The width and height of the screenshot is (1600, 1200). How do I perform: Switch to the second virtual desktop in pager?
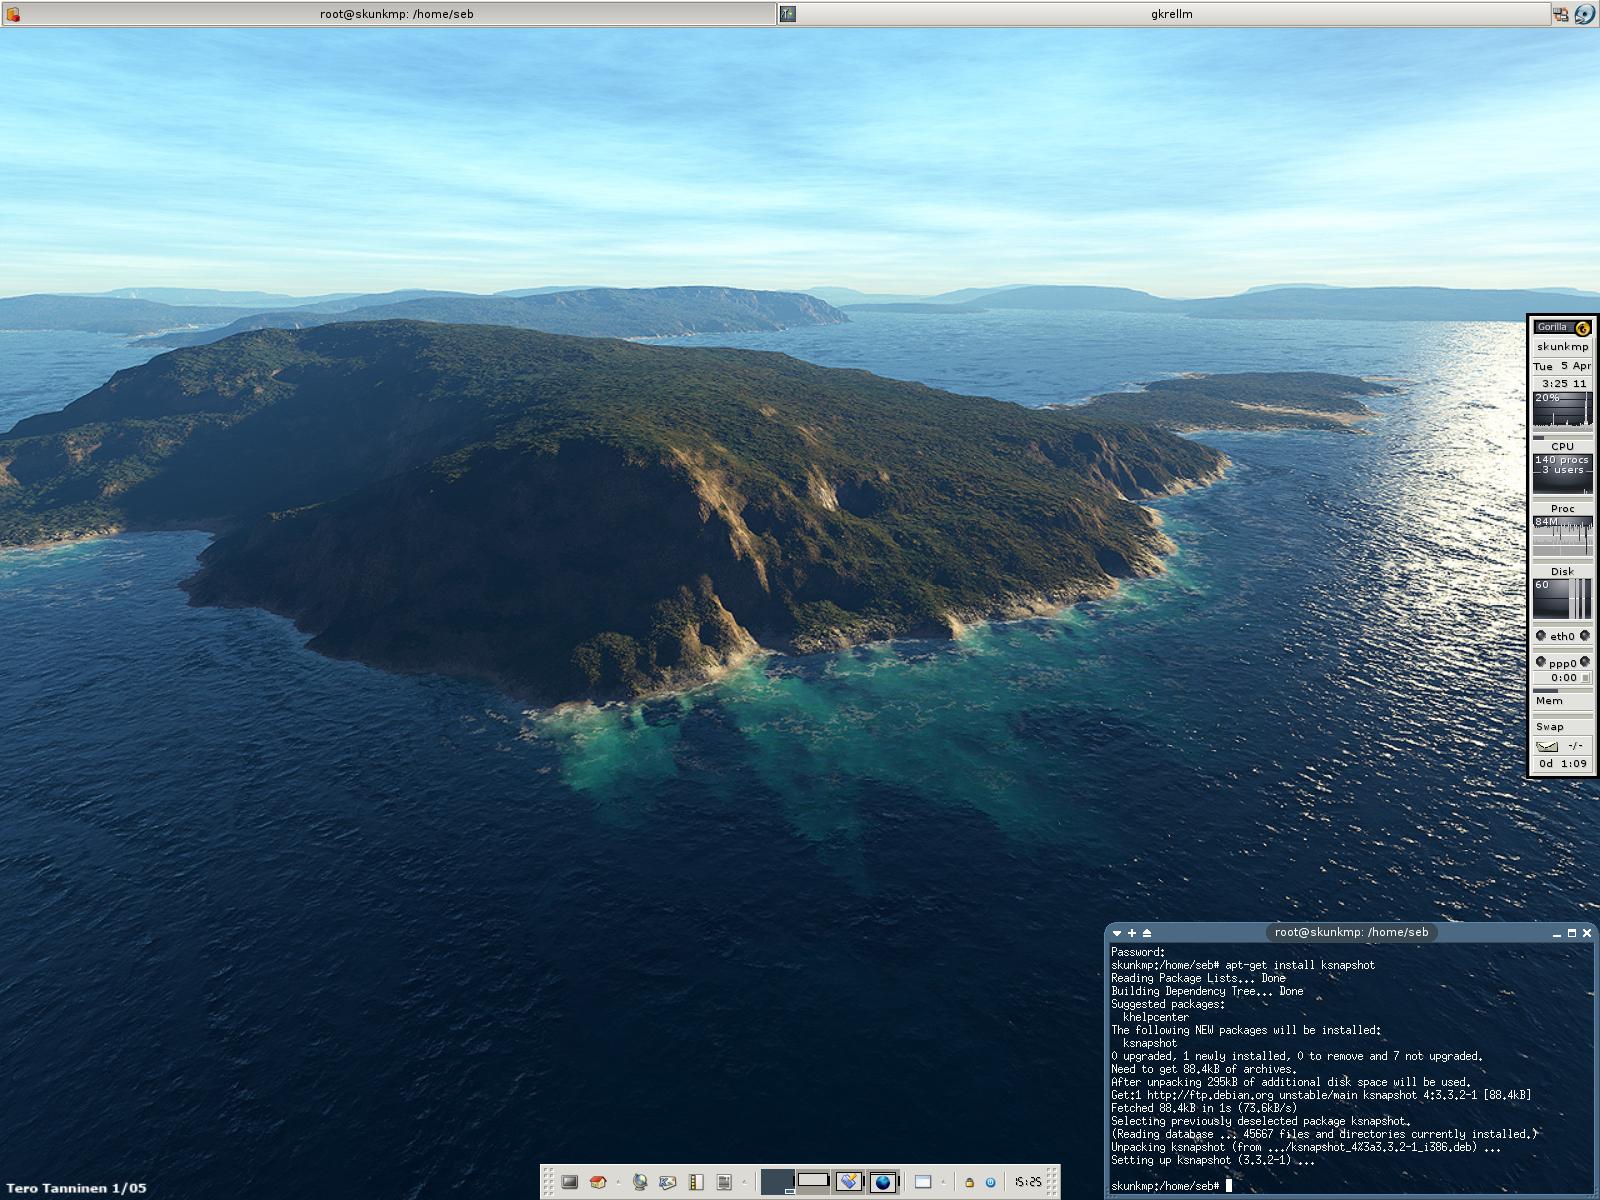(812, 1181)
